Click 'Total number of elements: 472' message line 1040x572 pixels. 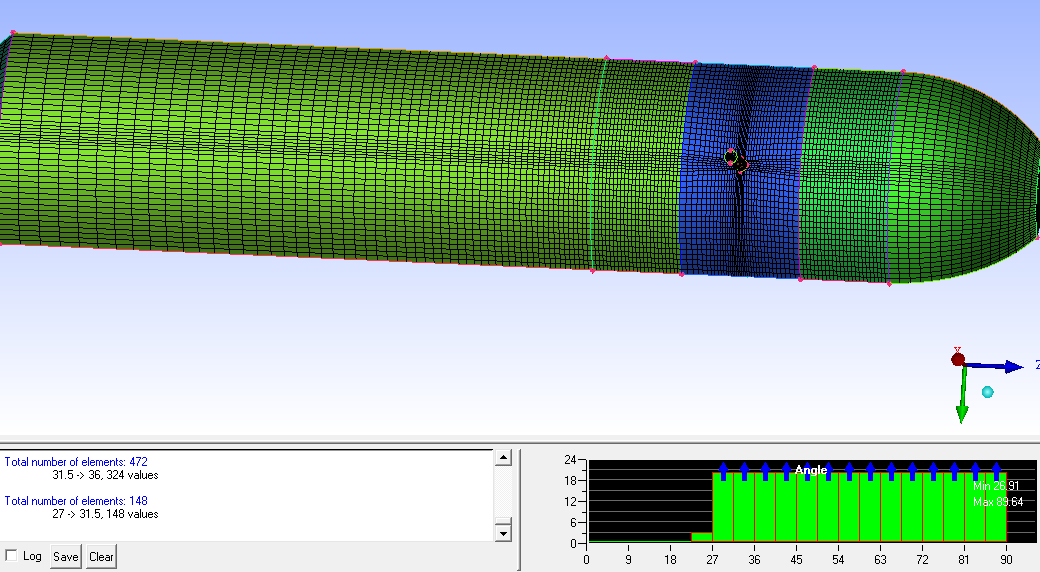click(76, 462)
